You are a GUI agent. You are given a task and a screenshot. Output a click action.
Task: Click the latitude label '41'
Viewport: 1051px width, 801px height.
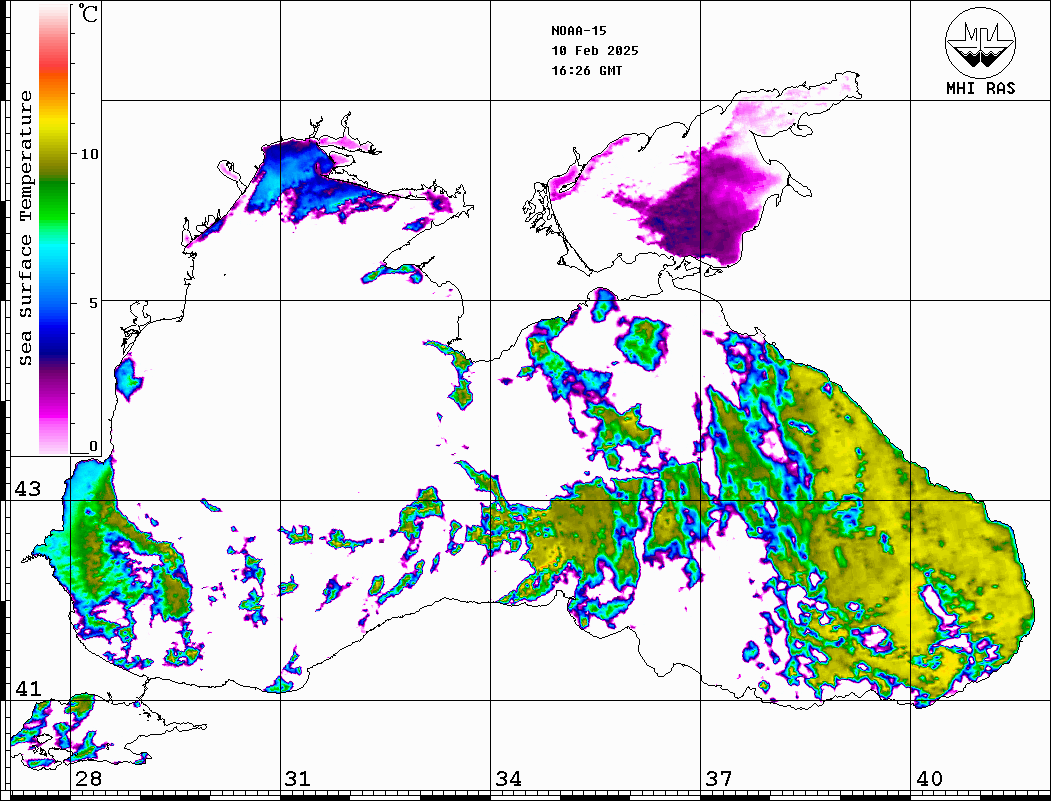pos(28,689)
